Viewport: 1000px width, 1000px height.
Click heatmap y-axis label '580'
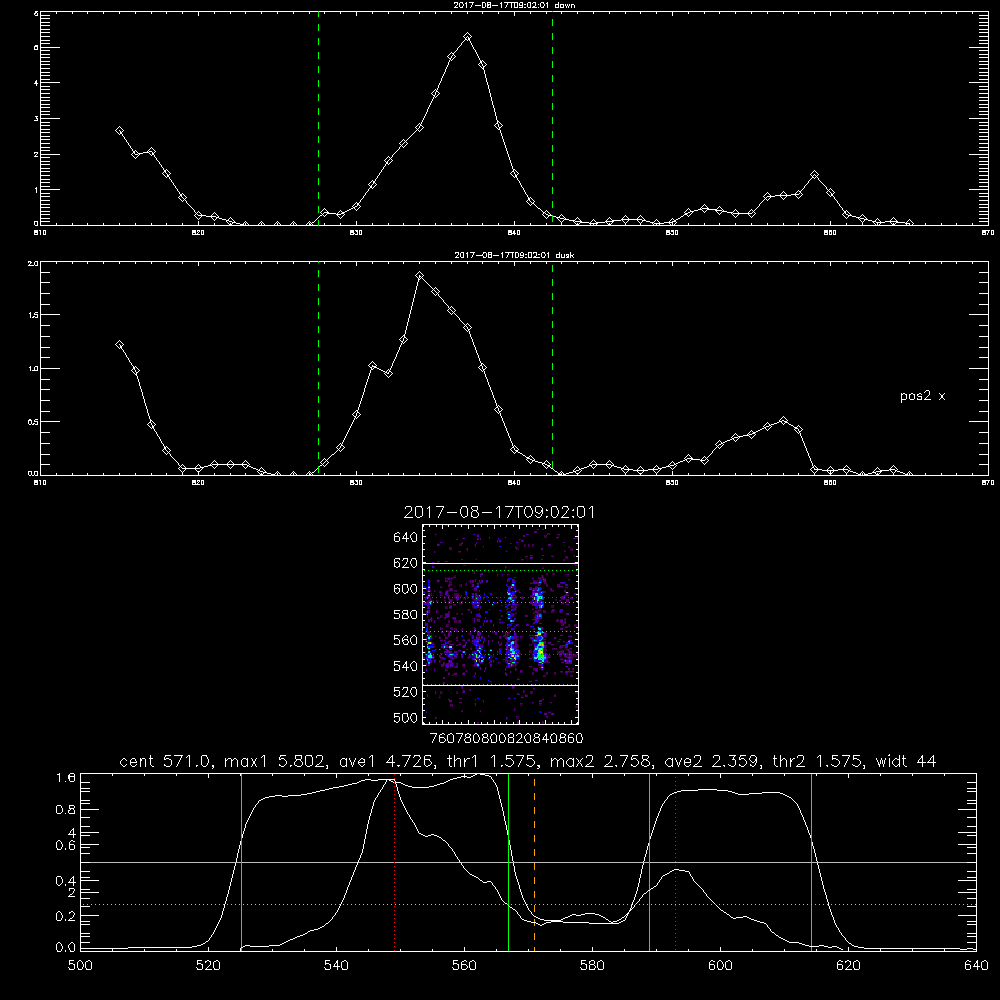click(x=406, y=615)
